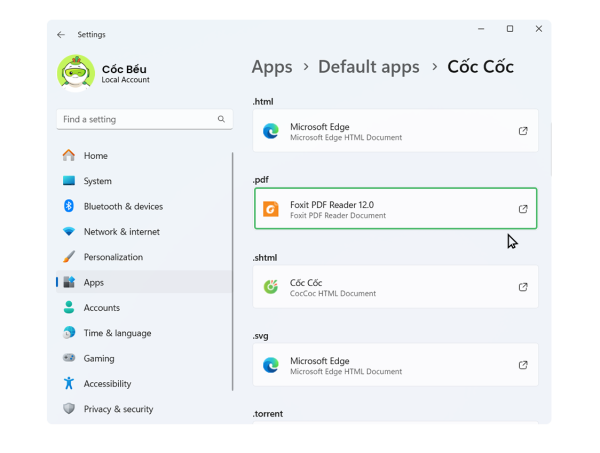
Task: Open Bluetooth & devices settings
Action: [144, 206]
